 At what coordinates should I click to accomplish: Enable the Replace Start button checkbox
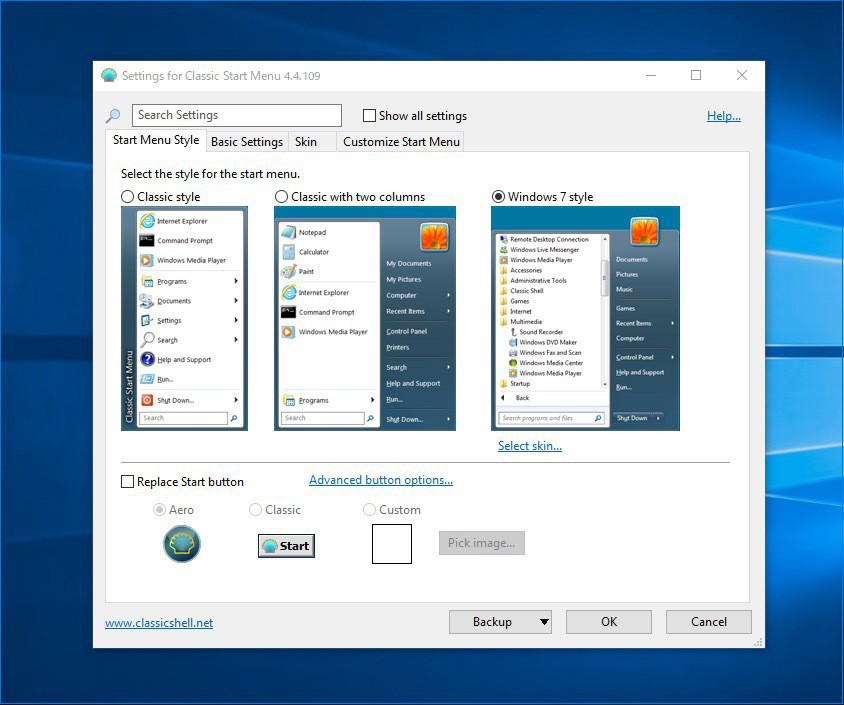coord(128,482)
